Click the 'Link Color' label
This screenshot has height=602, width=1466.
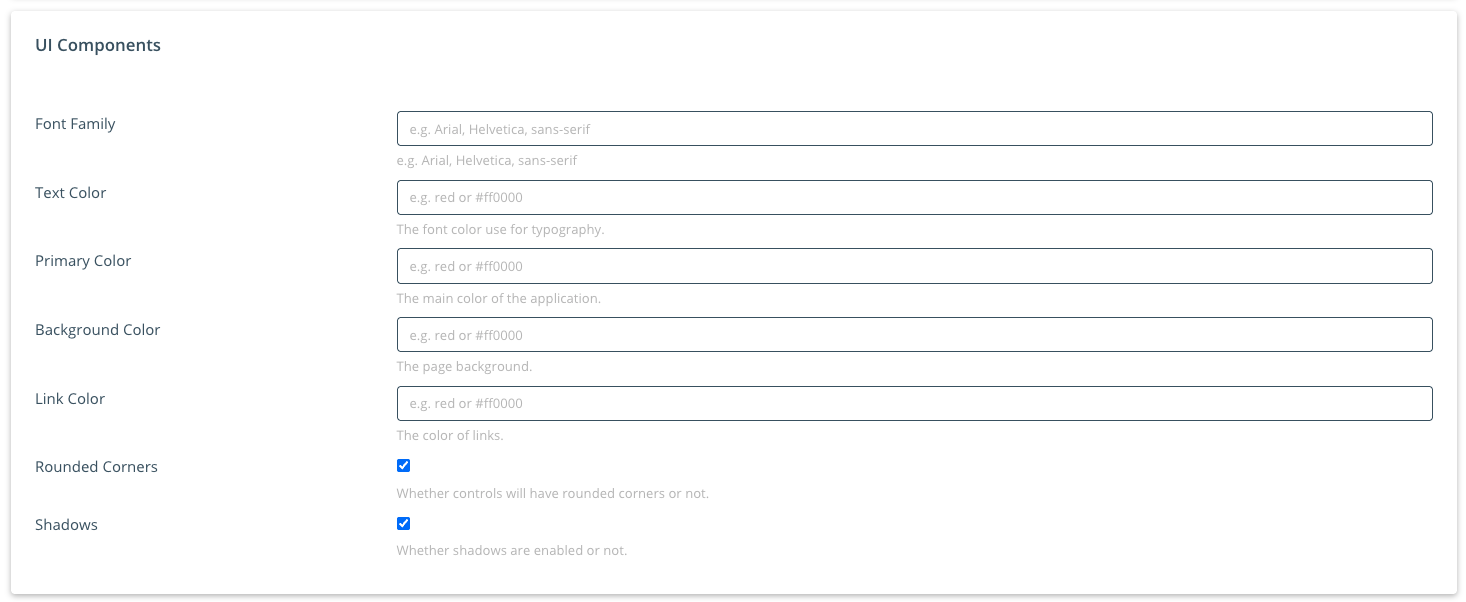[70, 399]
